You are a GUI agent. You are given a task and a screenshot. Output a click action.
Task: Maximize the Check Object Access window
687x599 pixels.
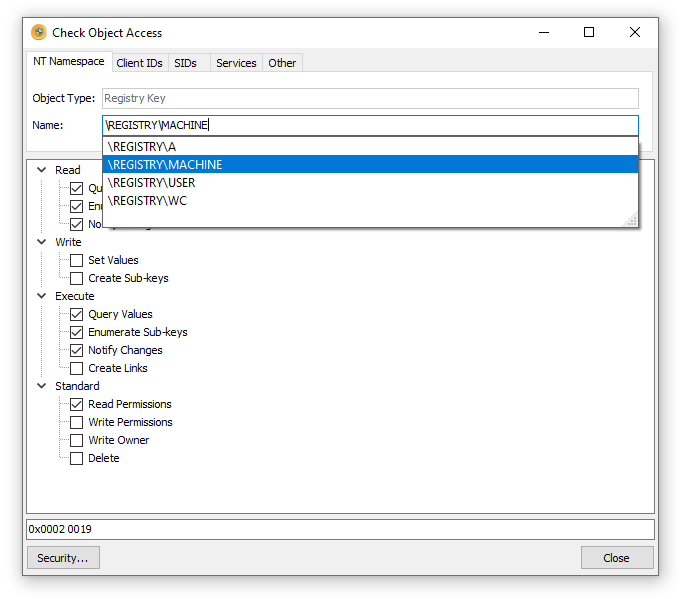pyautogui.click(x=589, y=32)
